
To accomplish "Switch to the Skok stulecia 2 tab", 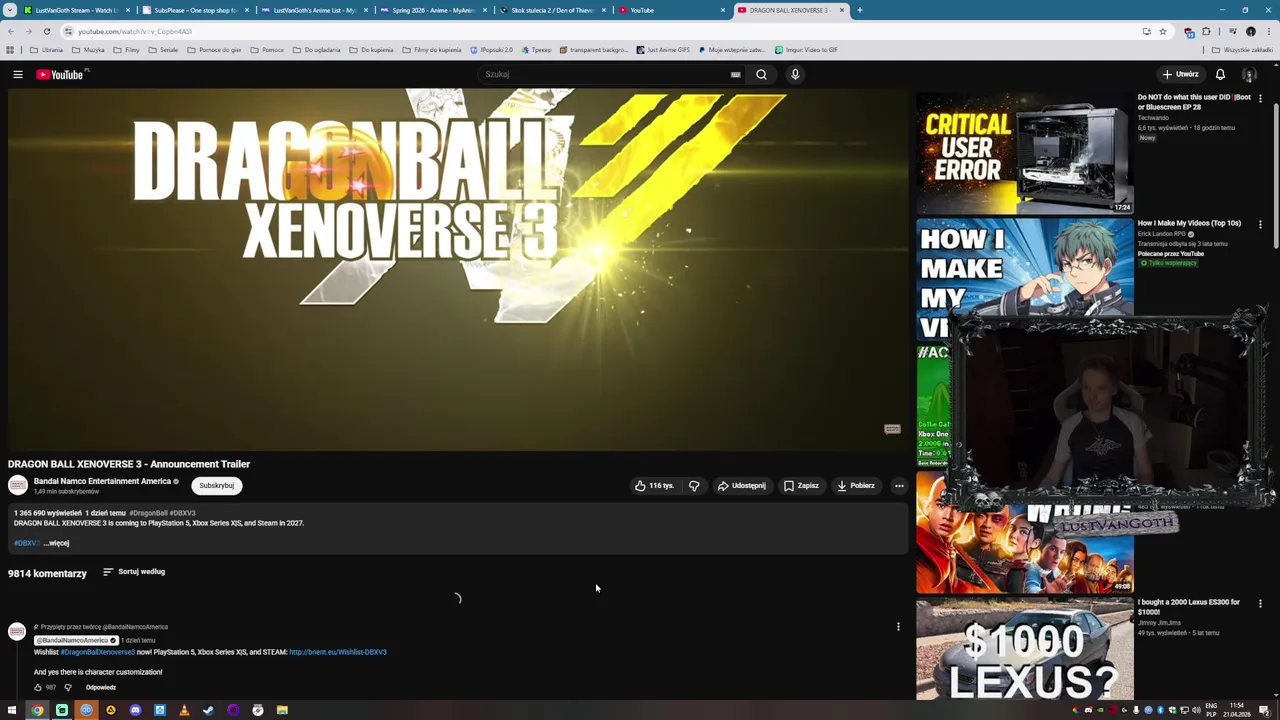I will click(552, 10).
